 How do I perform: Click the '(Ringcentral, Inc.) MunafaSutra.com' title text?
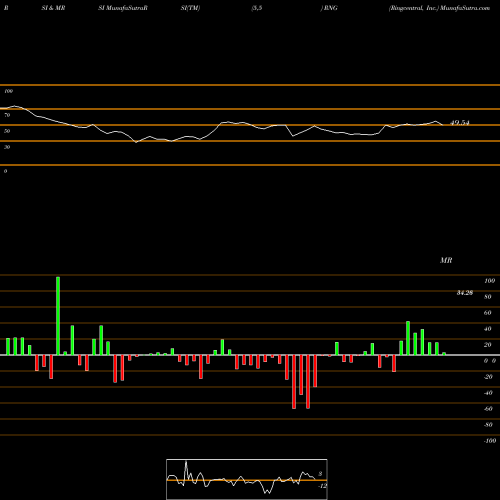point(439,8)
